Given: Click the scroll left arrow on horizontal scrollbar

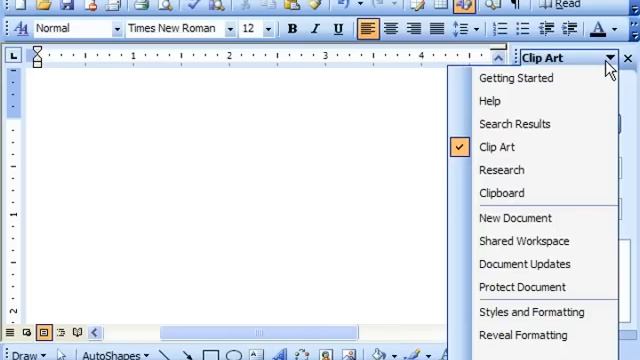Looking at the screenshot, I should pyautogui.click(x=94, y=333).
